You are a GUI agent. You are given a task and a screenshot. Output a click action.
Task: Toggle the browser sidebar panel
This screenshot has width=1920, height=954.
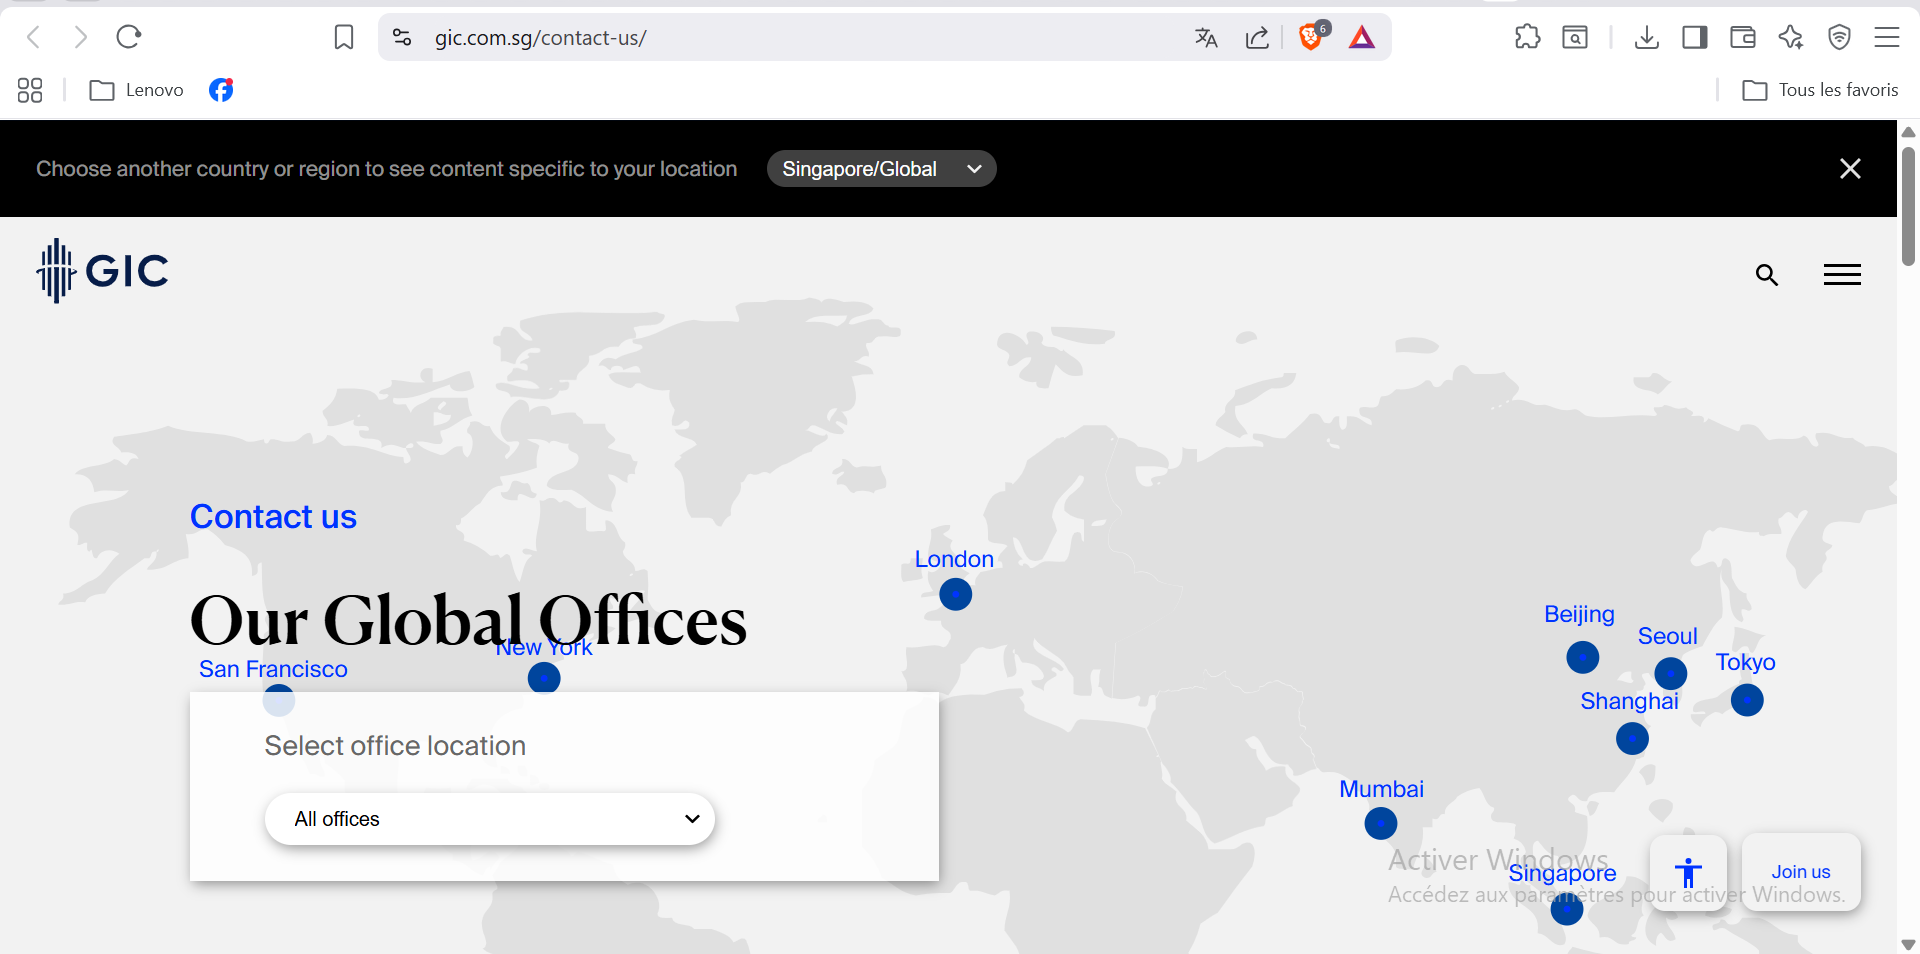coord(1694,38)
